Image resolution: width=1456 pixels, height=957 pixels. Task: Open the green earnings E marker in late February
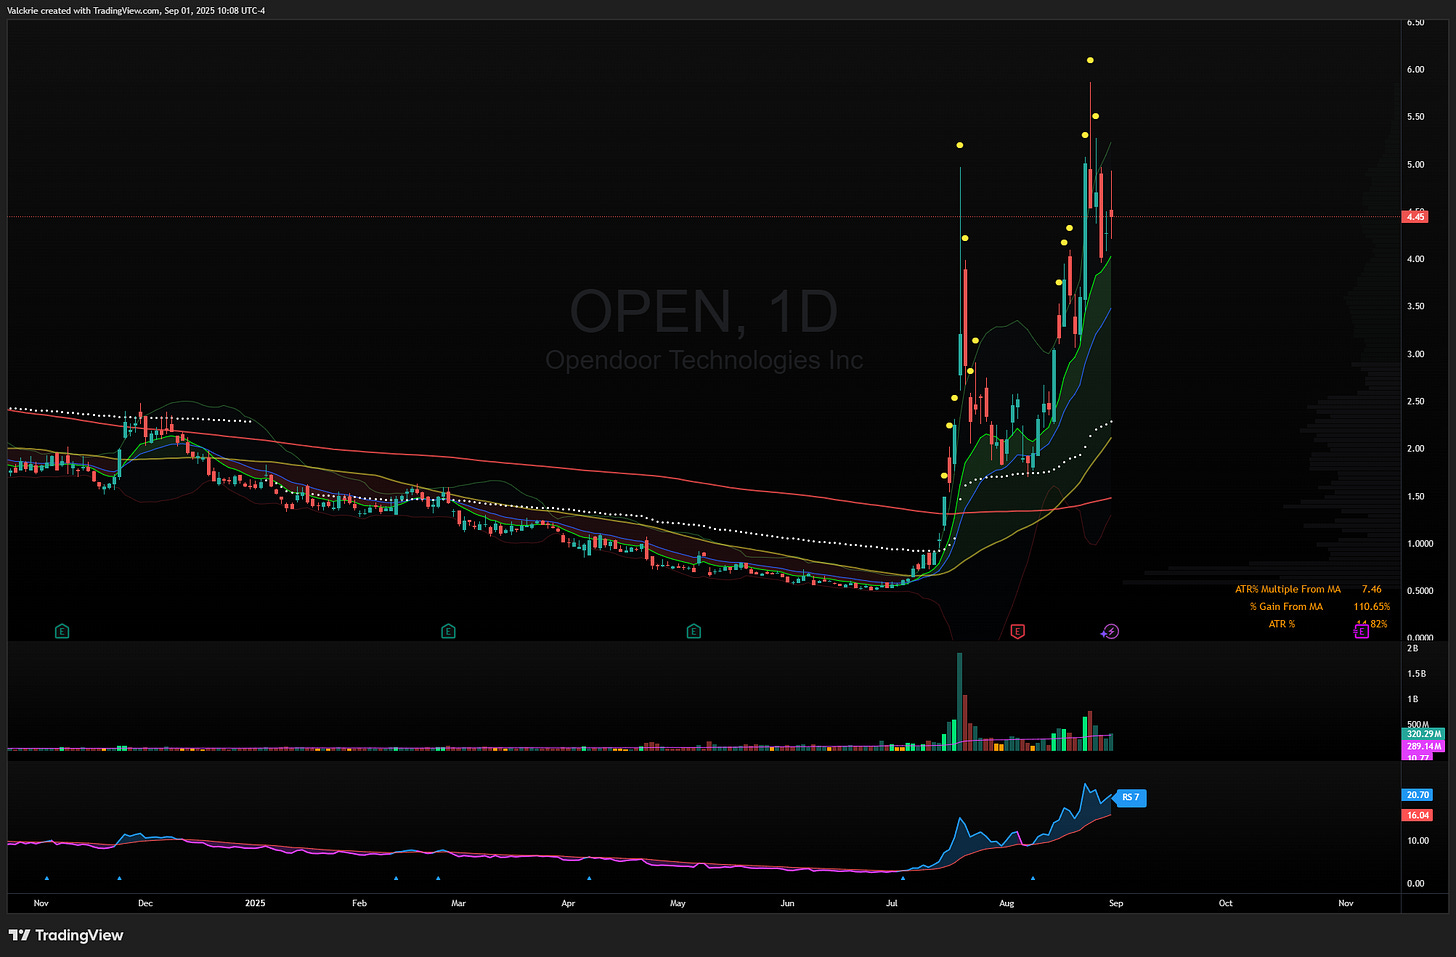pyautogui.click(x=448, y=631)
